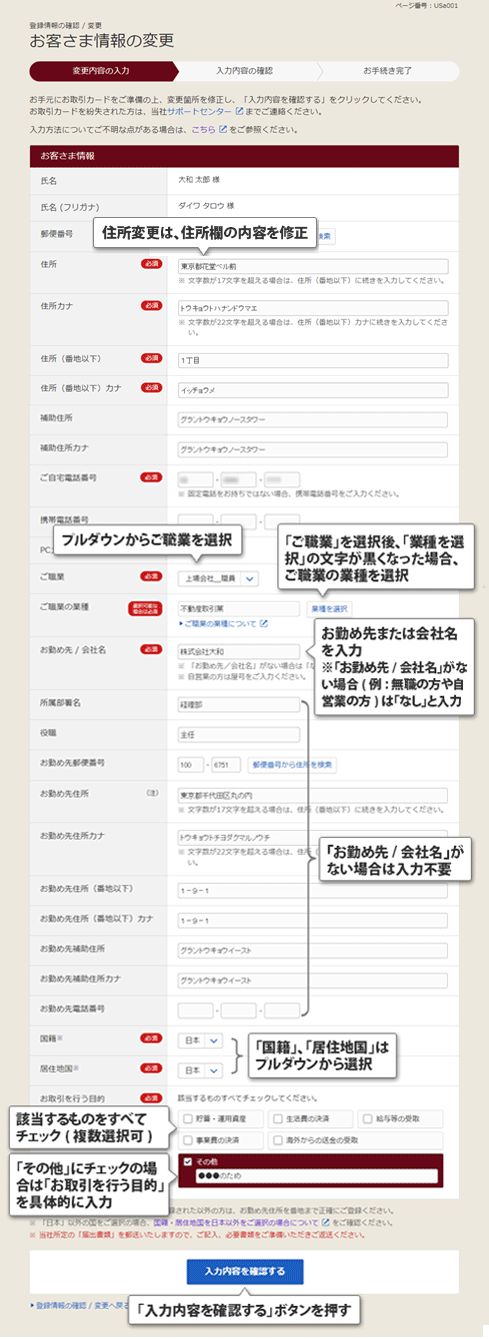Click the お勤め先 / 会社名 input field
Screen dimensions: 489x1339
pyautogui.click(x=238, y=651)
